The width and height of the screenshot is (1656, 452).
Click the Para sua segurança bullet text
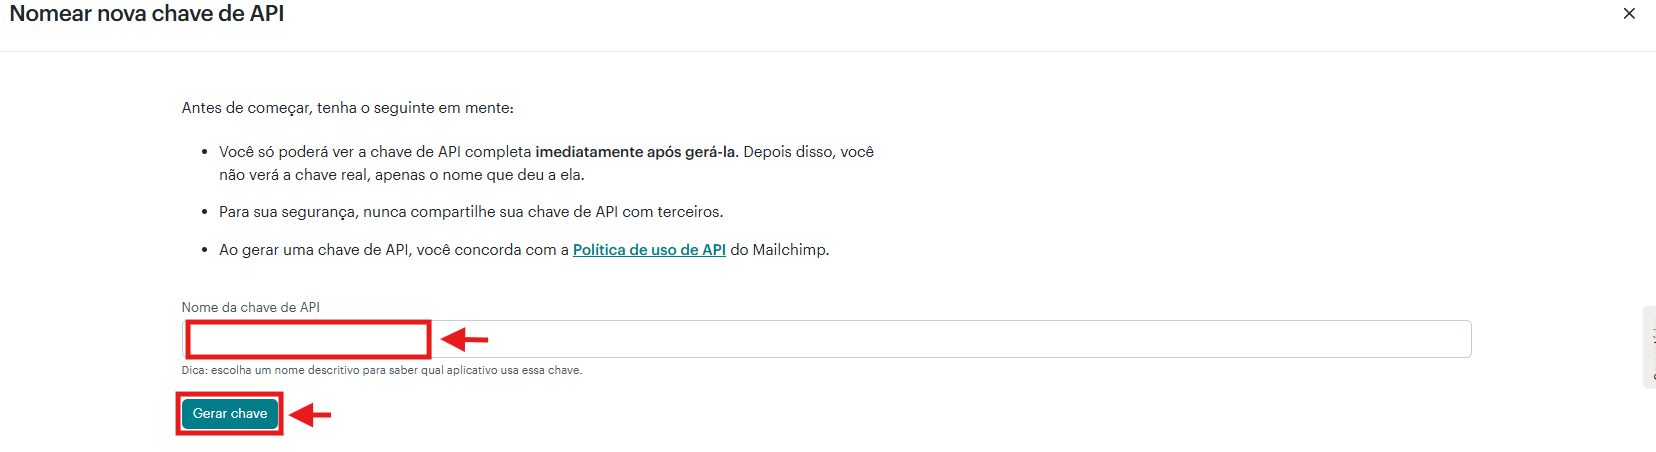pos(471,212)
